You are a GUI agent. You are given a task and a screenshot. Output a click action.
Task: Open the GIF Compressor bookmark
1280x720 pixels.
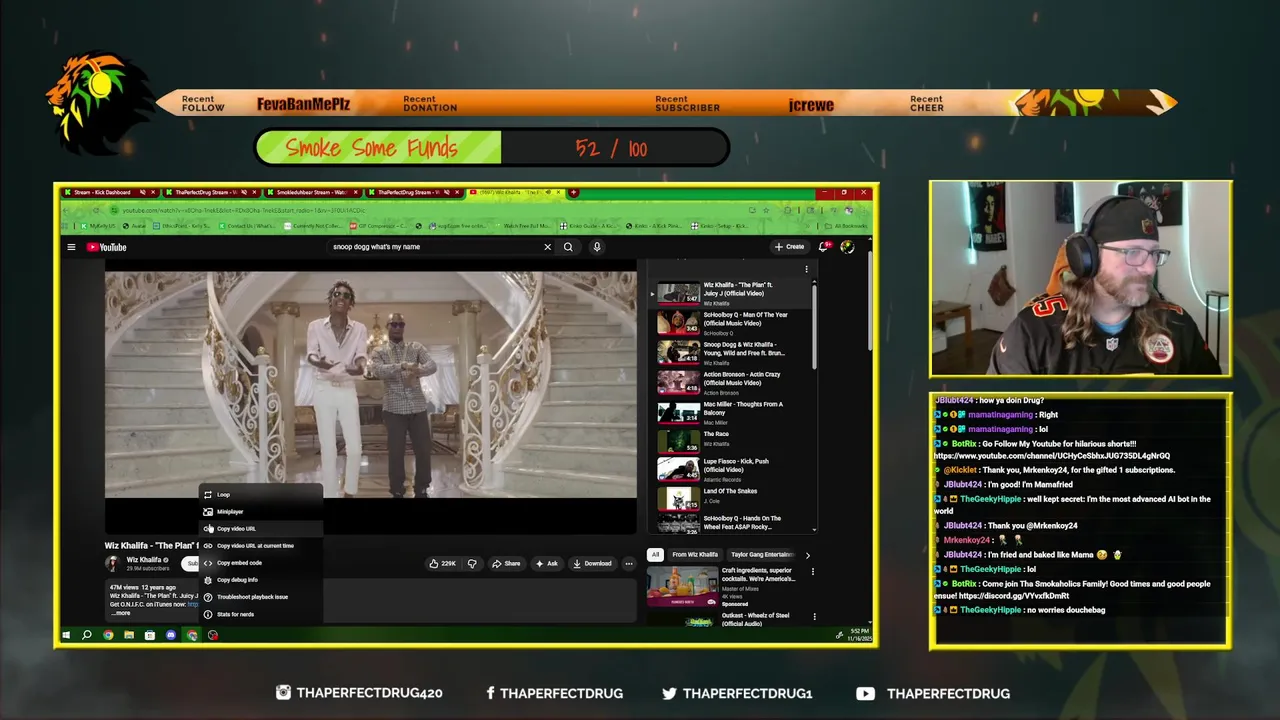point(376,226)
